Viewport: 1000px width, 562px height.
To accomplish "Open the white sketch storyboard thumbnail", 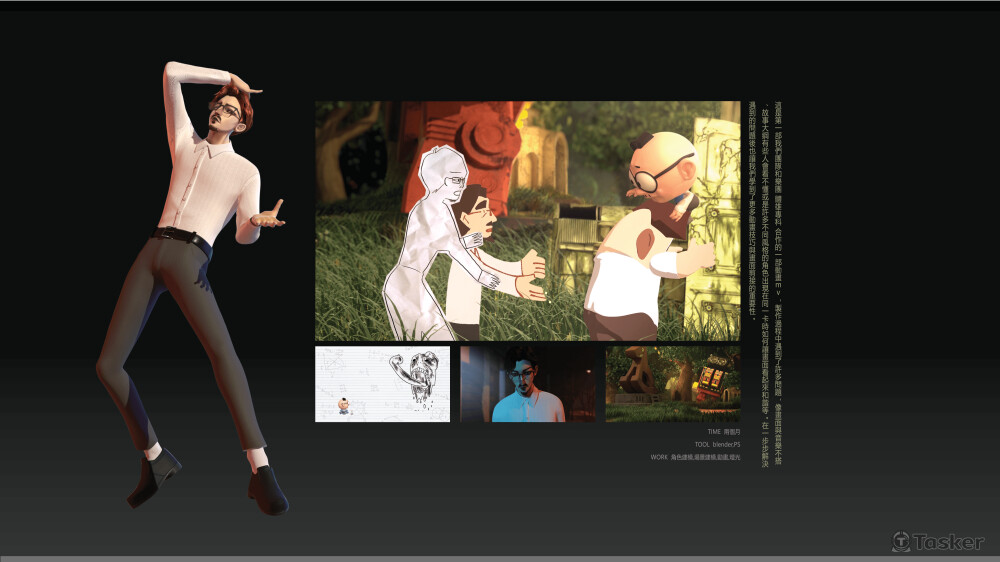I will coord(382,384).
